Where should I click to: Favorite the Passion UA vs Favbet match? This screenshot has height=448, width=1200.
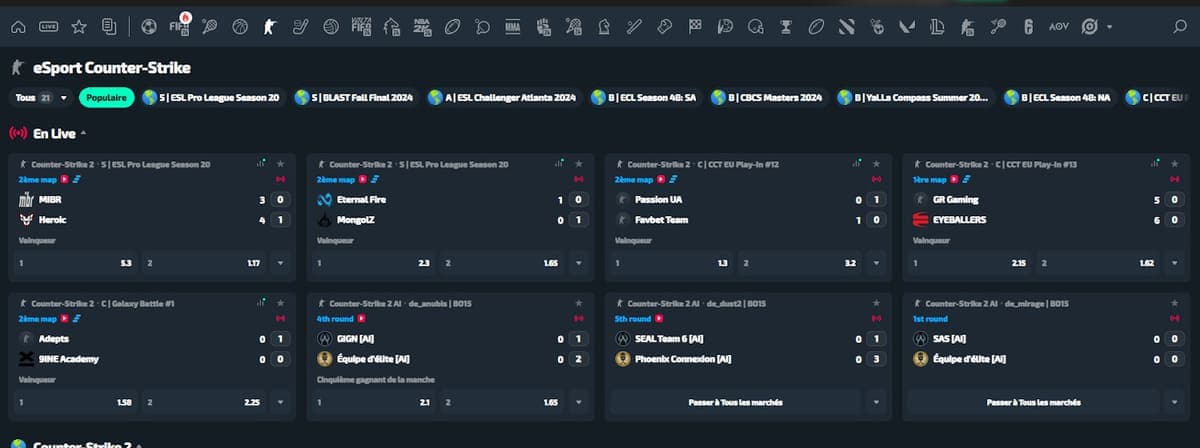coord(877,163)
